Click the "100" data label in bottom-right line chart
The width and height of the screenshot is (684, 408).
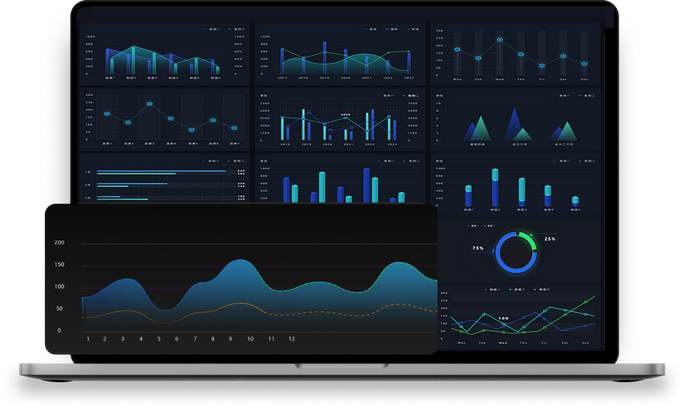(504, 318)
